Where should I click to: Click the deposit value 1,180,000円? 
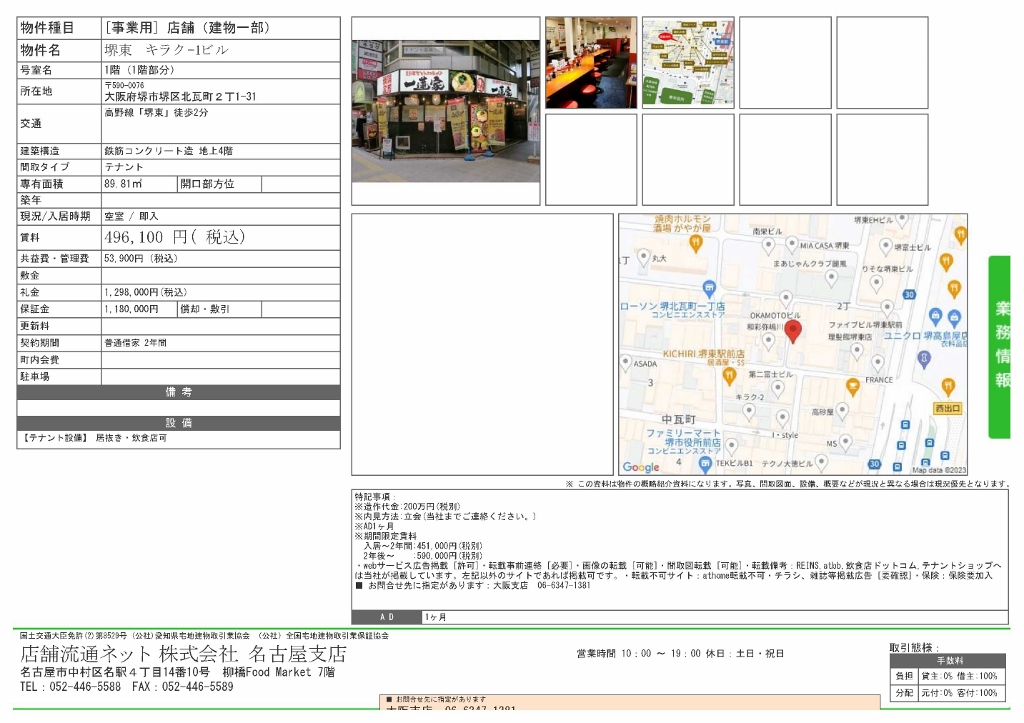[x=131, y=308]
